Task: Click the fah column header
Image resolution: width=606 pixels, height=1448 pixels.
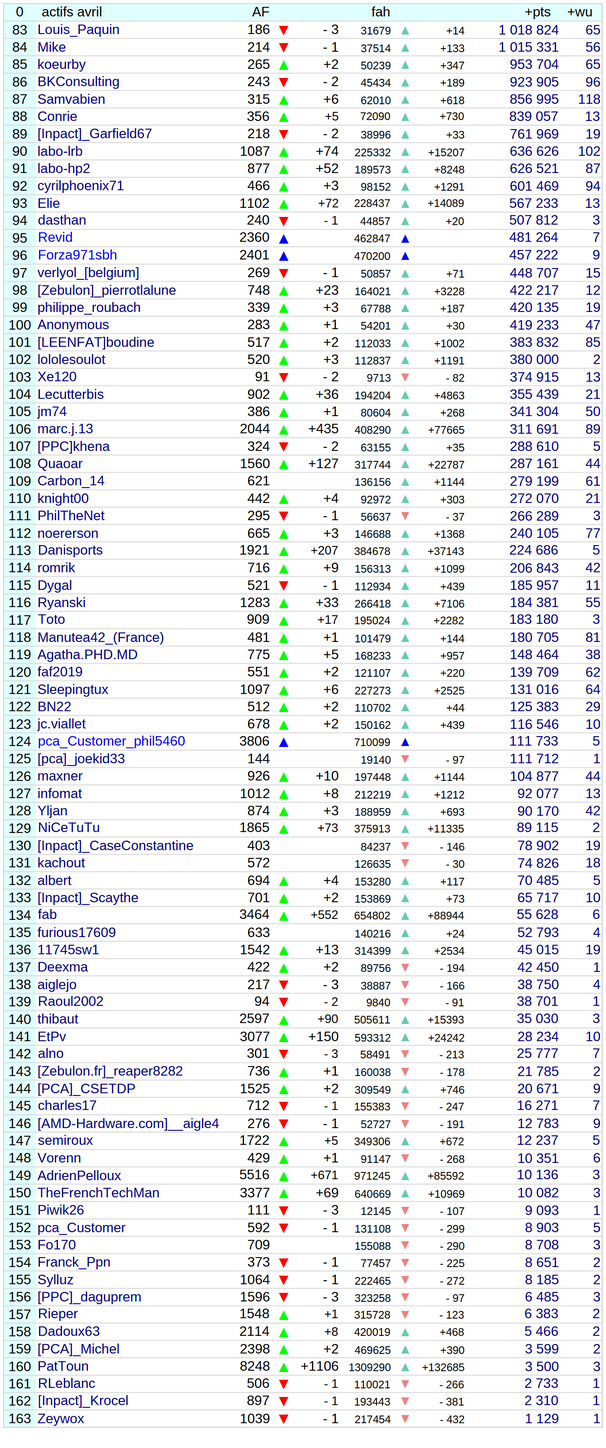Action: pos(380,12)
